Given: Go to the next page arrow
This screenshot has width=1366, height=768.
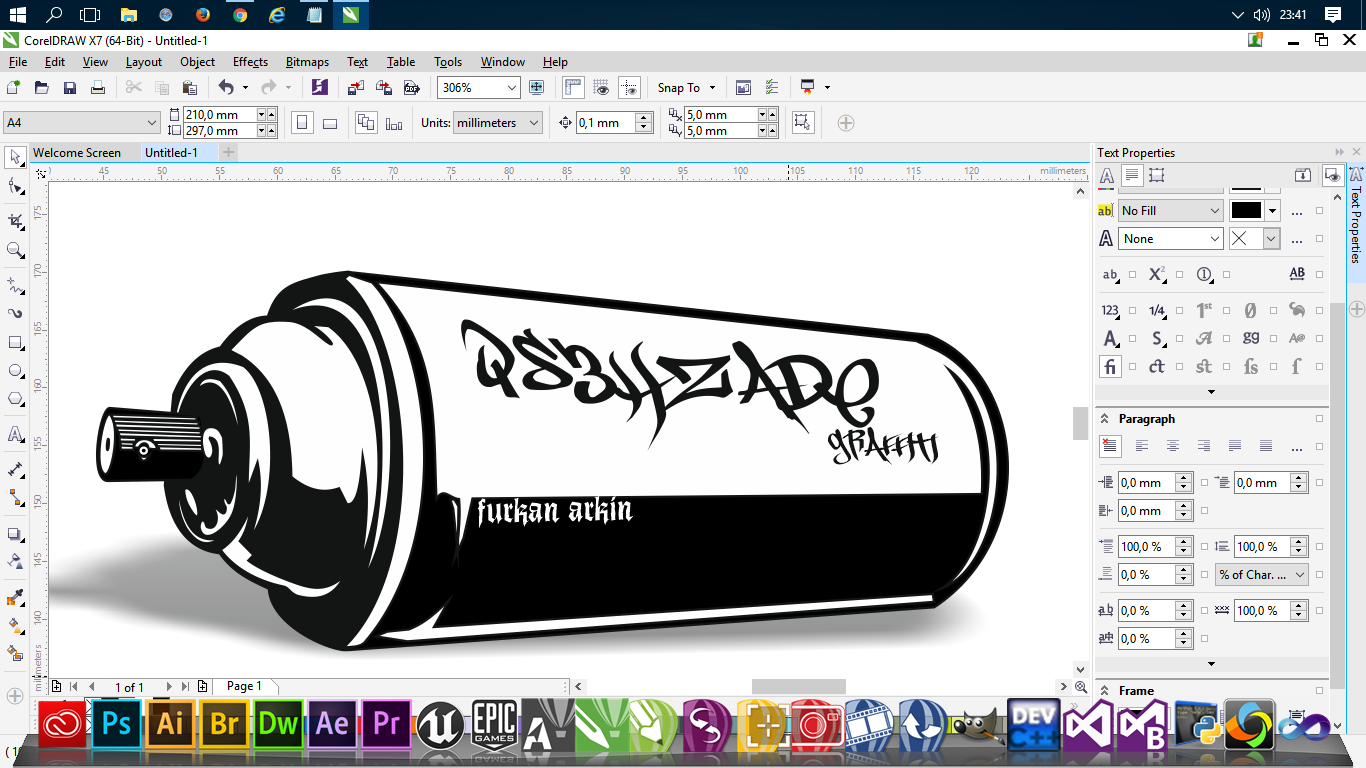Looking at the screenshot, I should [169, 687].
